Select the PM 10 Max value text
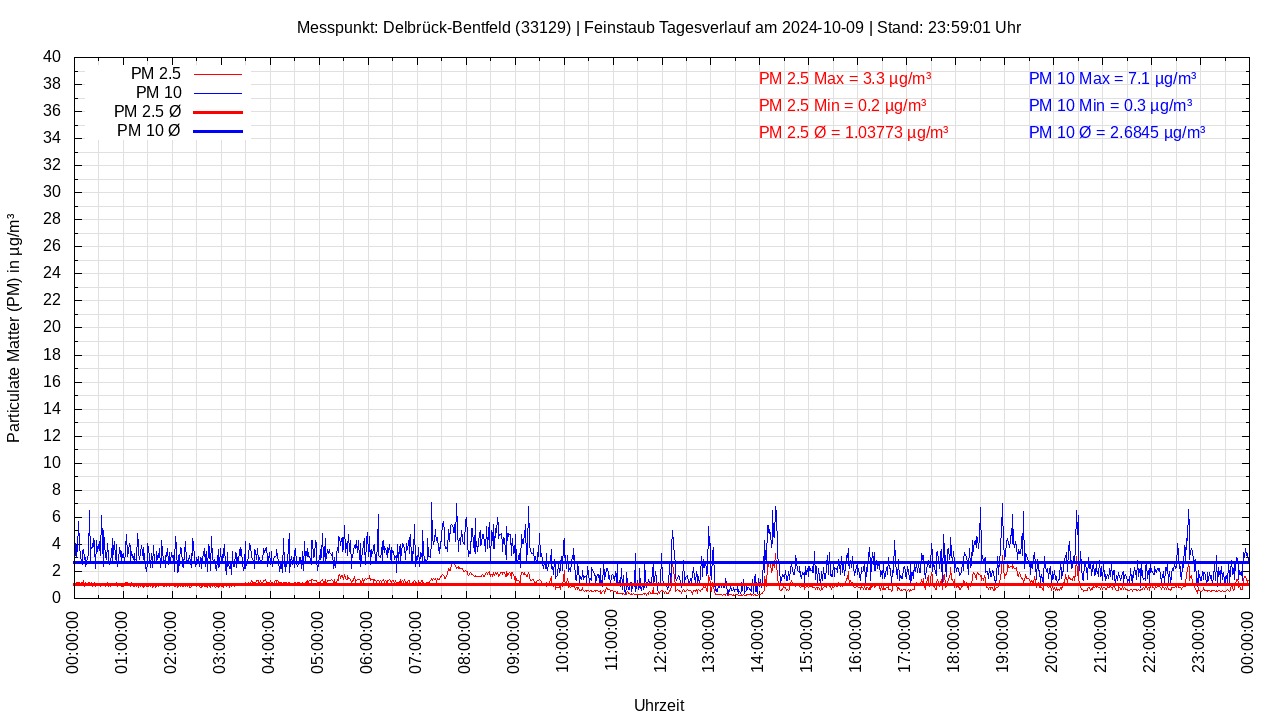Image resolution: width=1280 pixels, height=720 pixels. pos(1112,78)
